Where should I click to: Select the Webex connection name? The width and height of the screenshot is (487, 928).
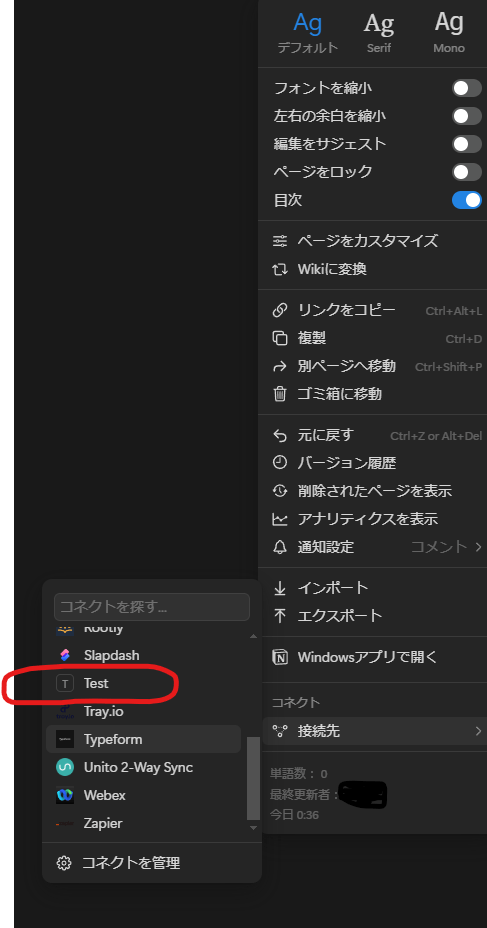coord(105,795)
